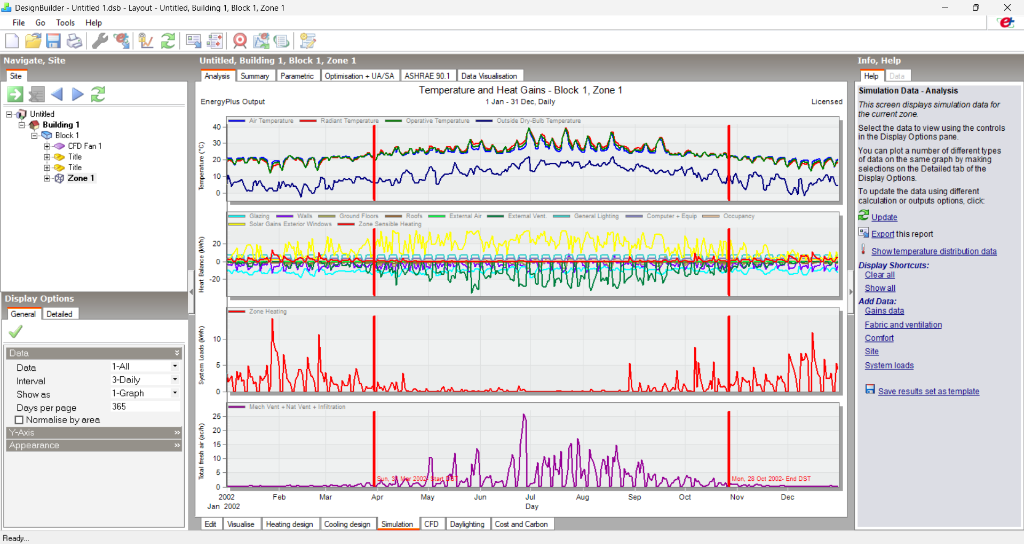The width and height of the screenshot is (1024, 544).
Task: Switch to Detailed display options tab
Action: point(59,314)
